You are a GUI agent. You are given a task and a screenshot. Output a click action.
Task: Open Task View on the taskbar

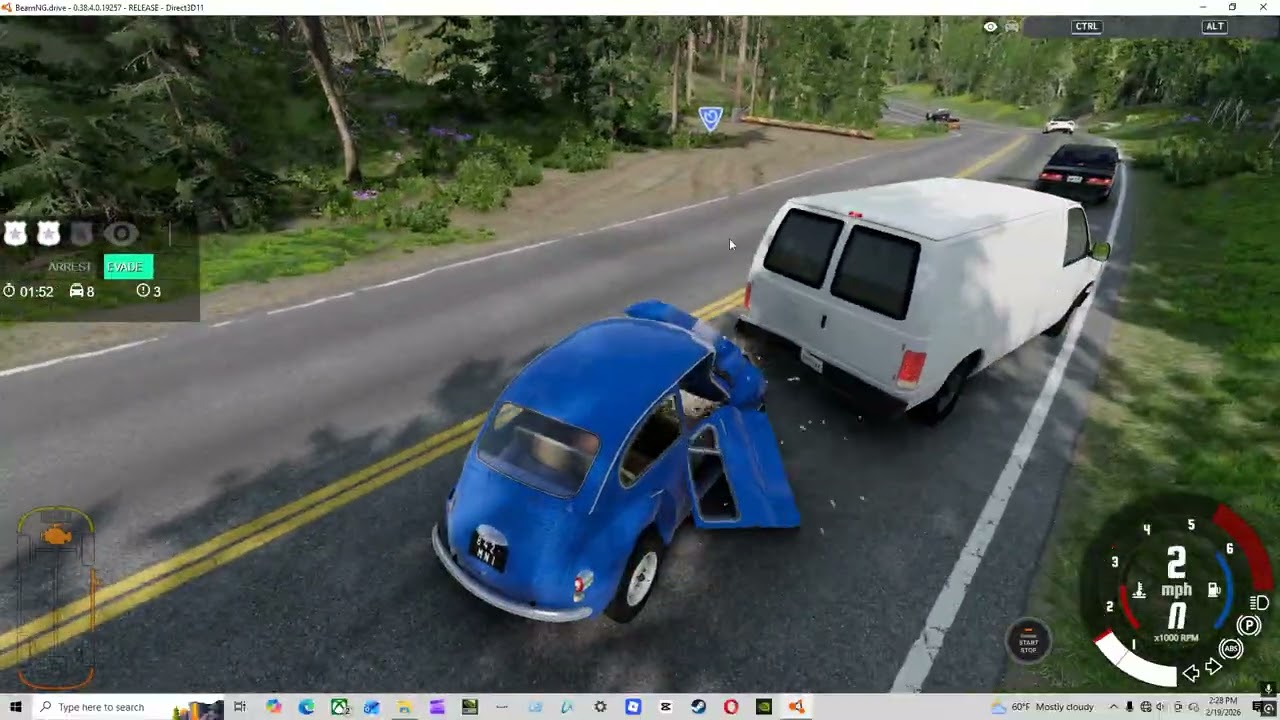point(239,707)
